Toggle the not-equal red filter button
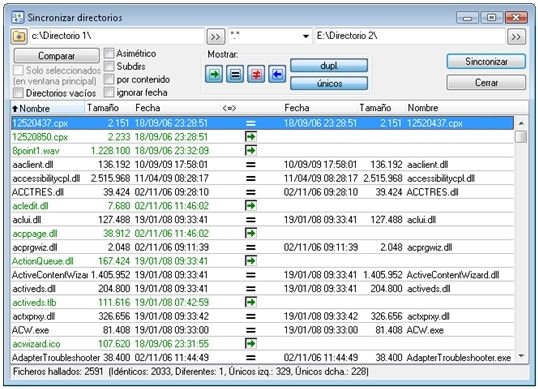The height and width of the screenshot is (389, 538). click(x=256, y=74)
